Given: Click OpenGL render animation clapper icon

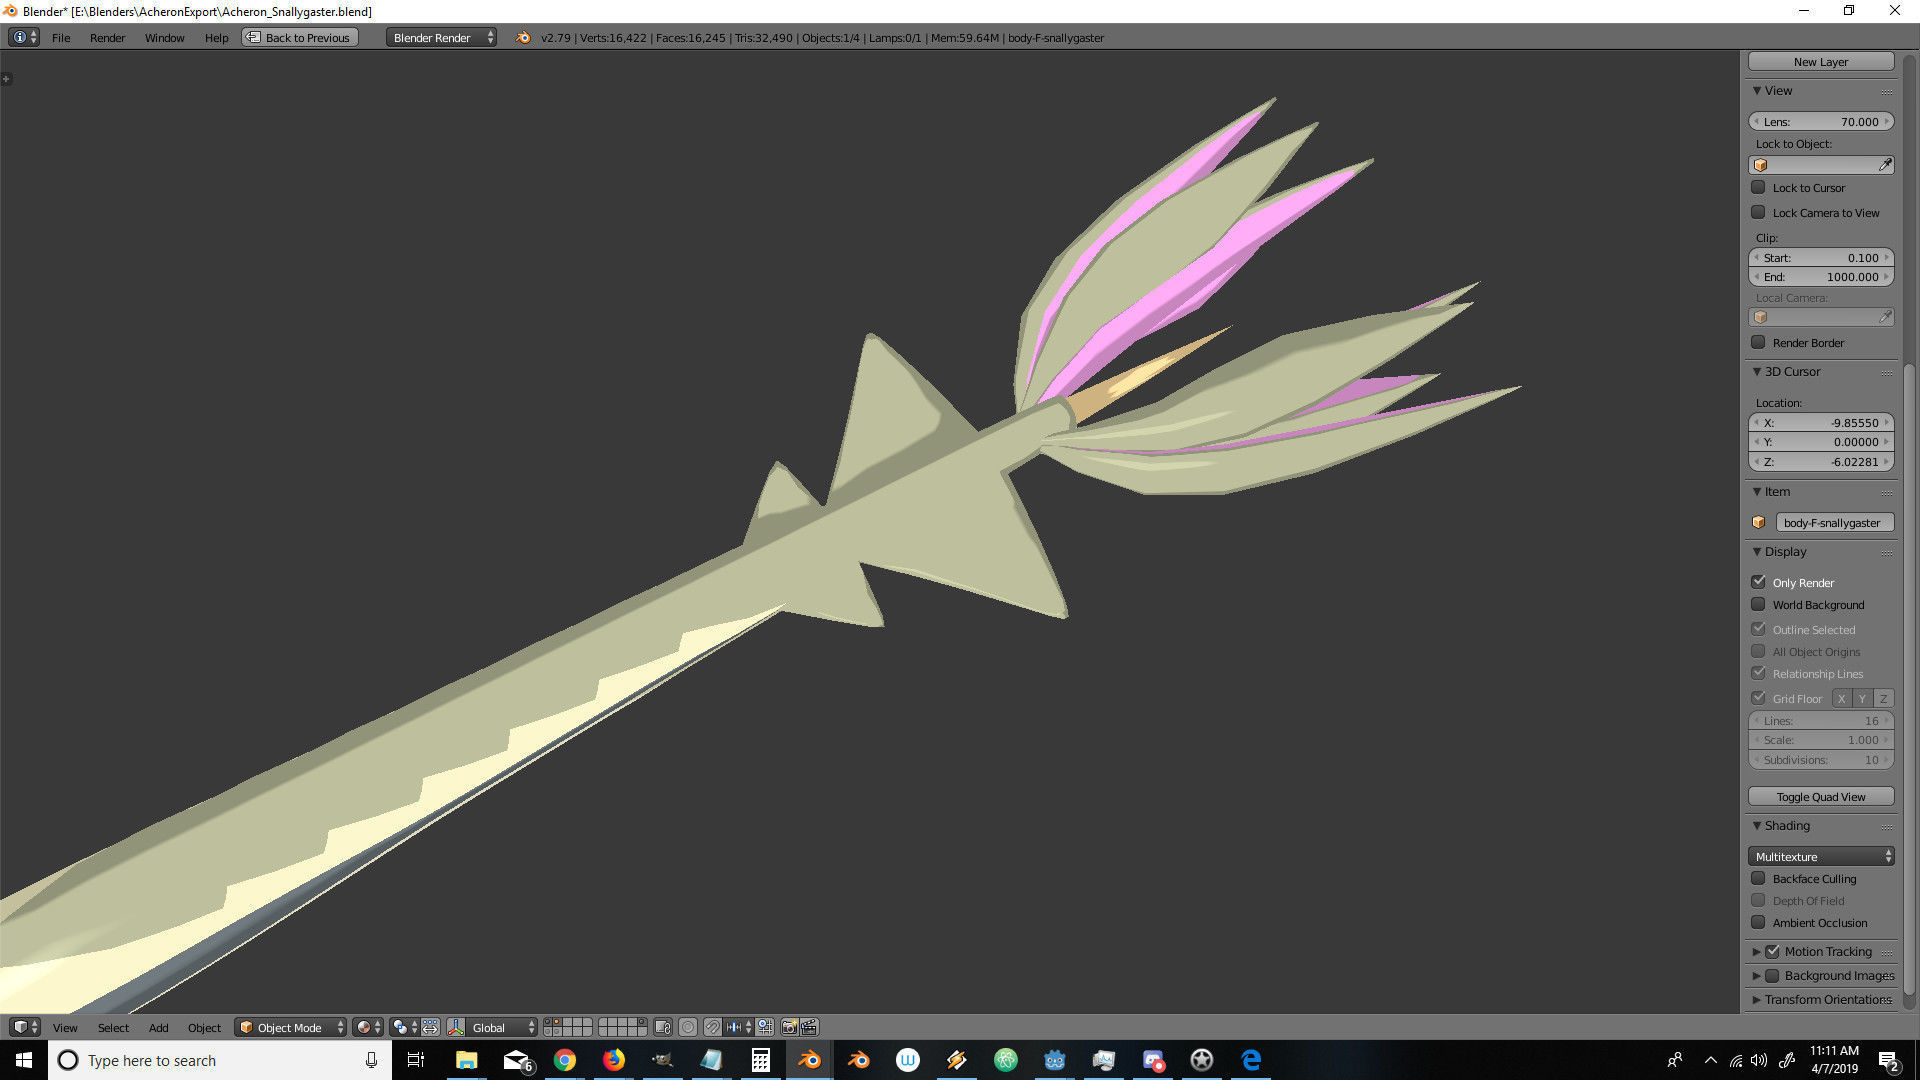Looking at the screenshot, I should [x=809, y=1027].
